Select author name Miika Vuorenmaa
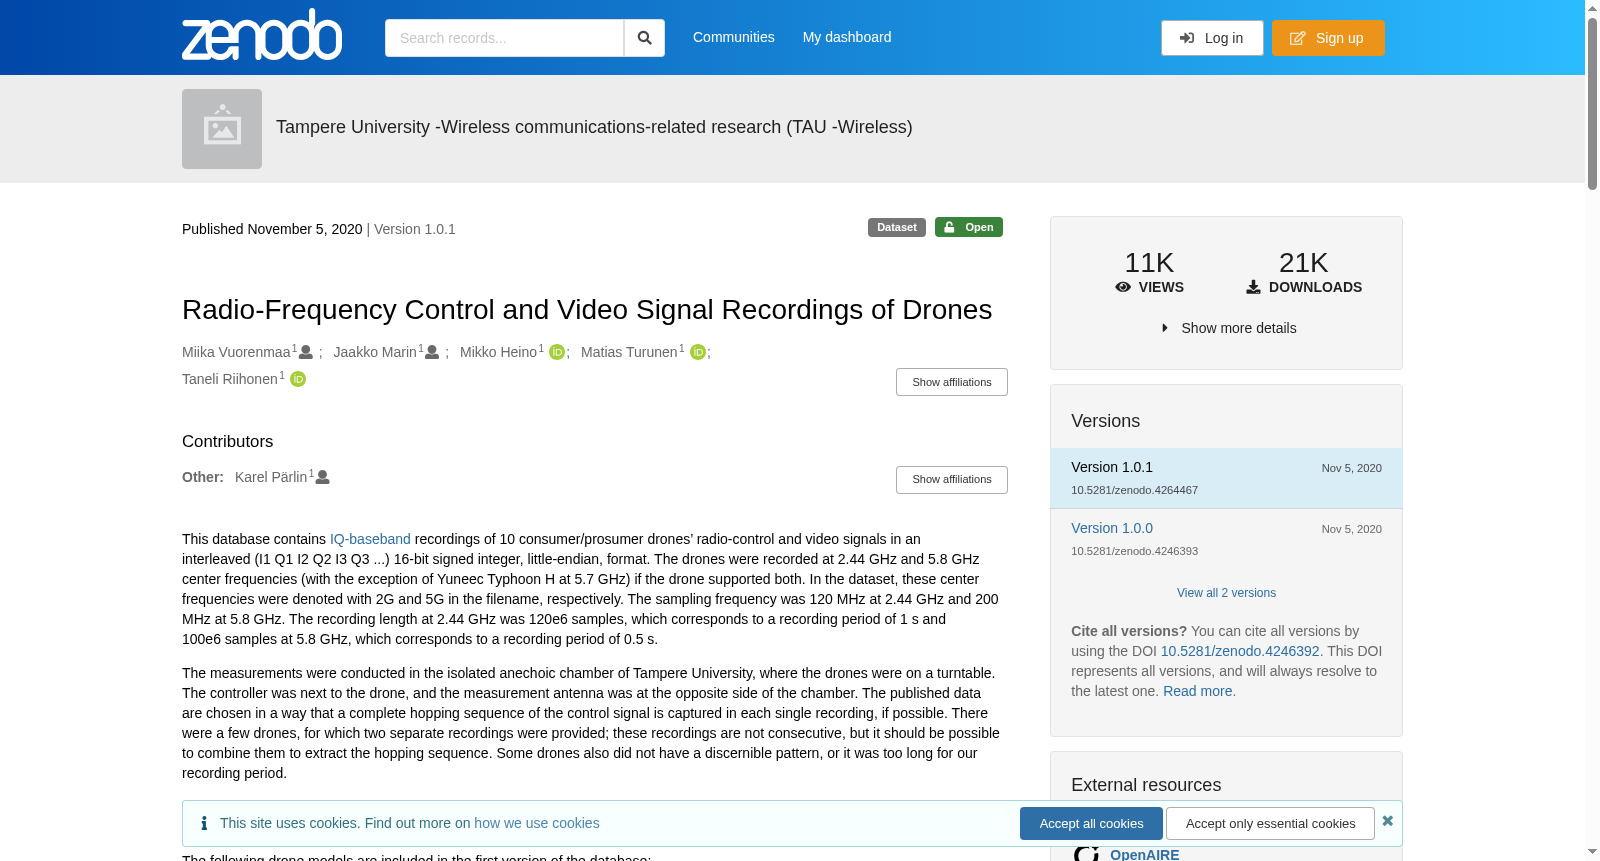The image size is (1600, 861). [236, 352]
